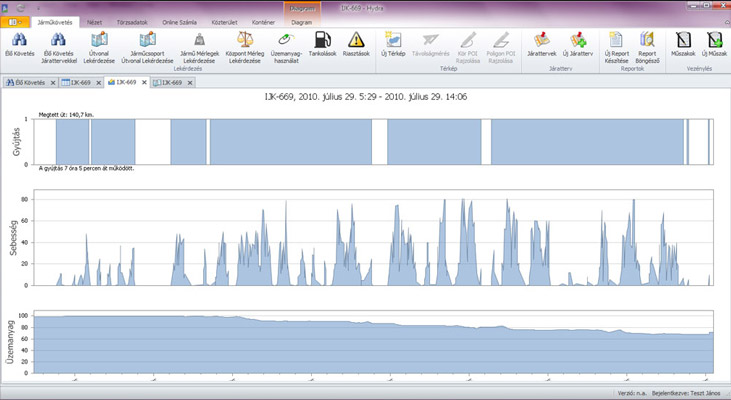
Task: Open the orange application menu button
Action: click(15, 22)
